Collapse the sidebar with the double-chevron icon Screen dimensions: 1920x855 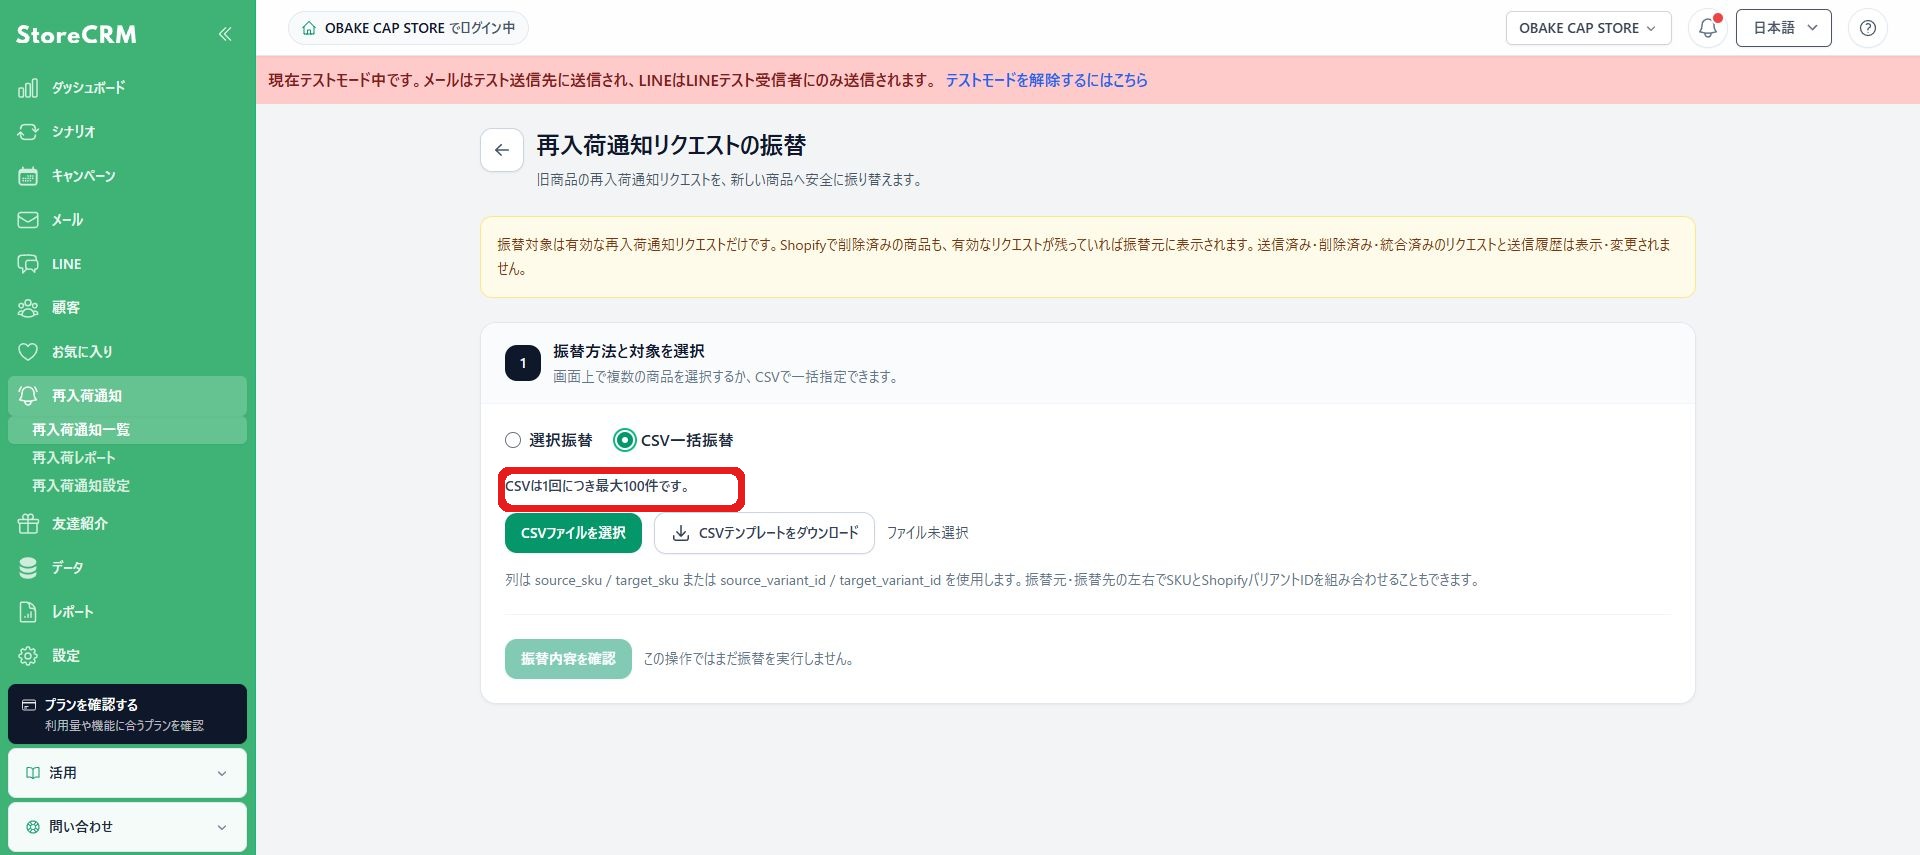pyautogui.click(x=225, y=34)
